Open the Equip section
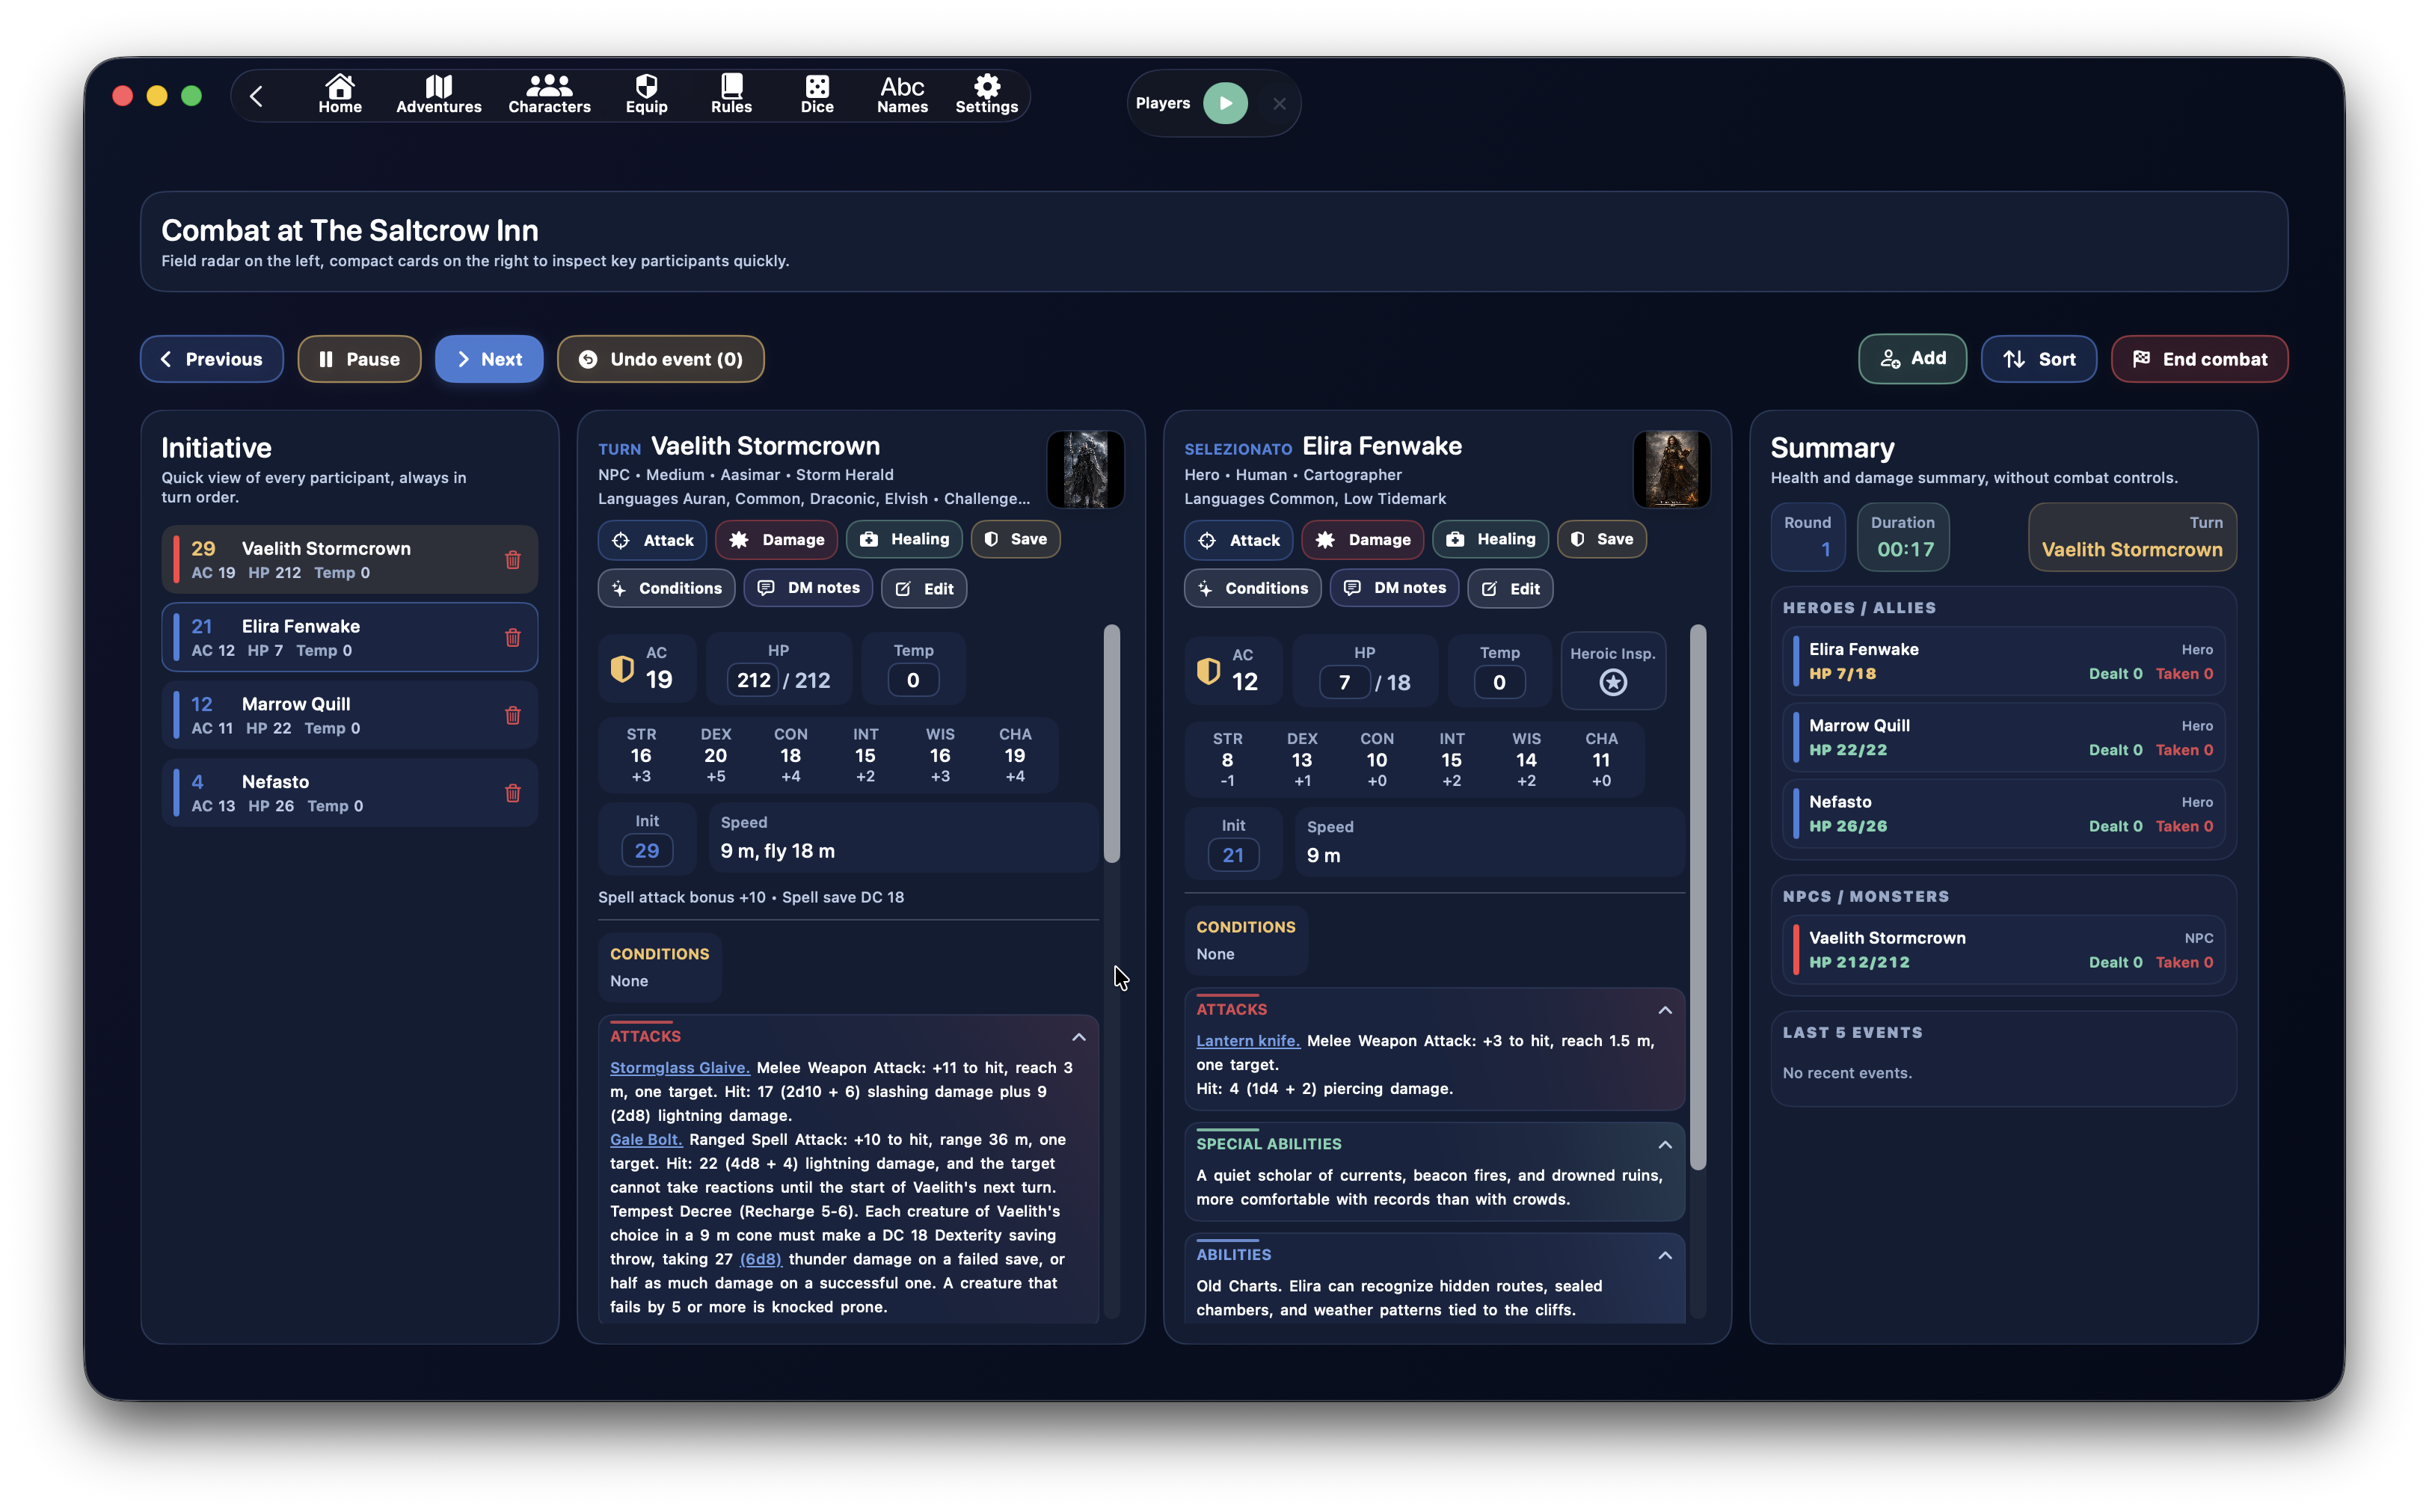The height and width of the screenshot is (1512, 2429). (x=646, y=94)
